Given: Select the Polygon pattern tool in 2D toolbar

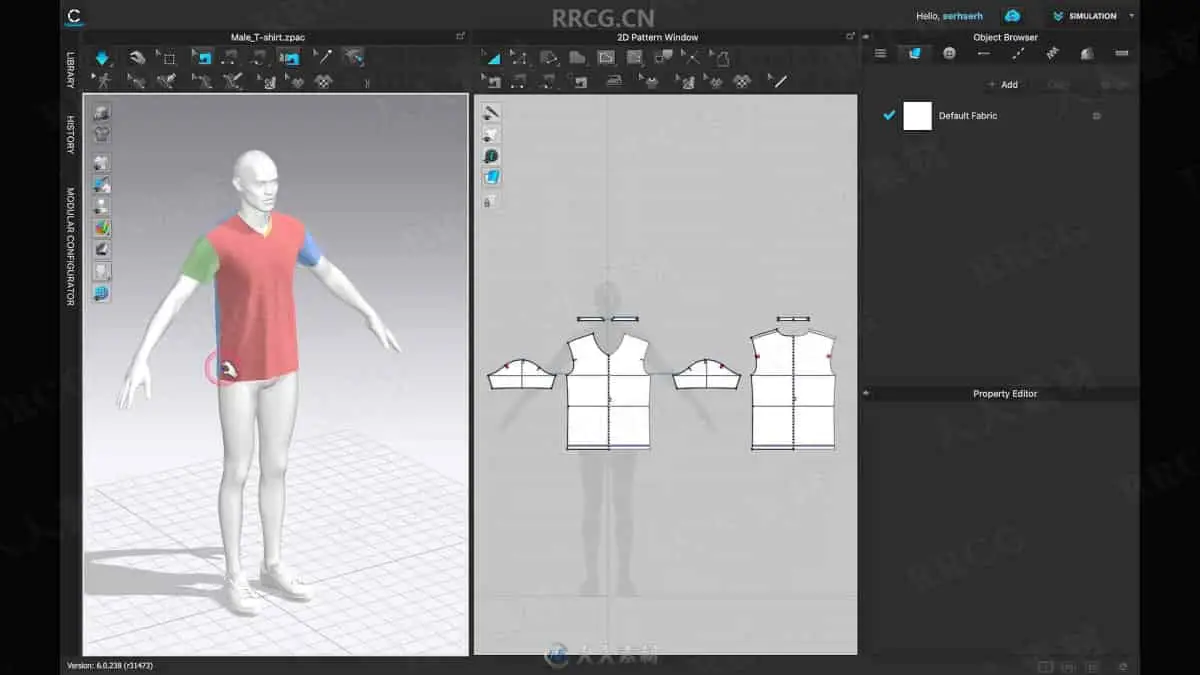Looking at the screenshot, I should click(x=577, y=58).
